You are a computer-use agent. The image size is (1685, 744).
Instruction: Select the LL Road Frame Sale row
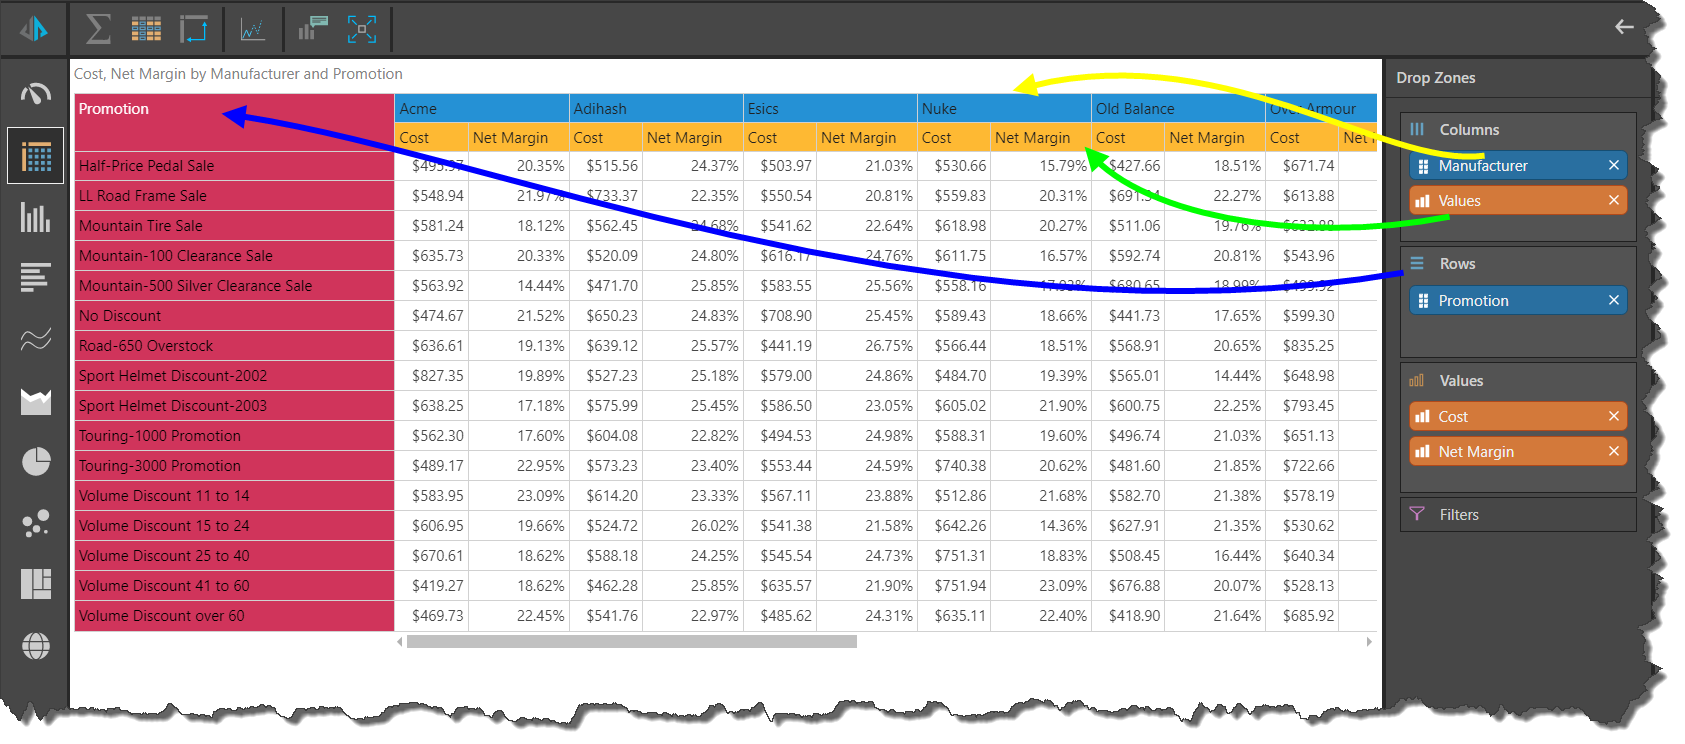pos(234,196)
